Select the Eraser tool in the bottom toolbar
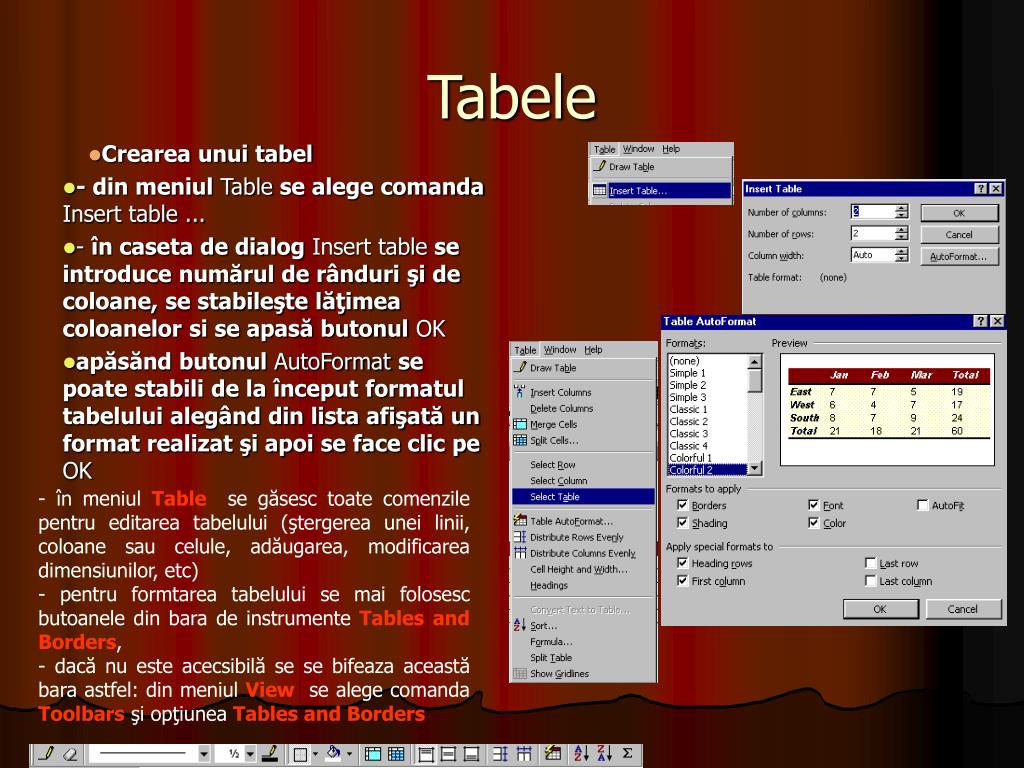The image size is (1024, 768). [x=70, y=754]
